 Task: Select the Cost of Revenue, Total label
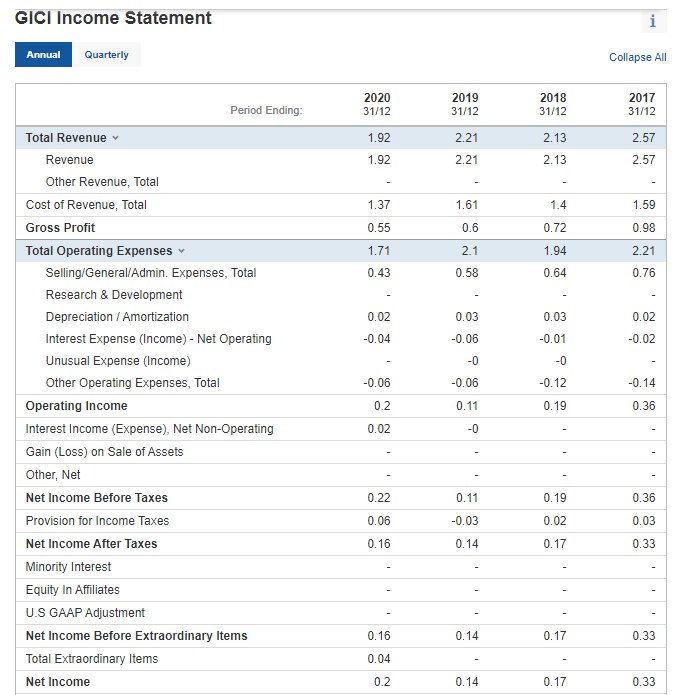(x=86, y=205)
